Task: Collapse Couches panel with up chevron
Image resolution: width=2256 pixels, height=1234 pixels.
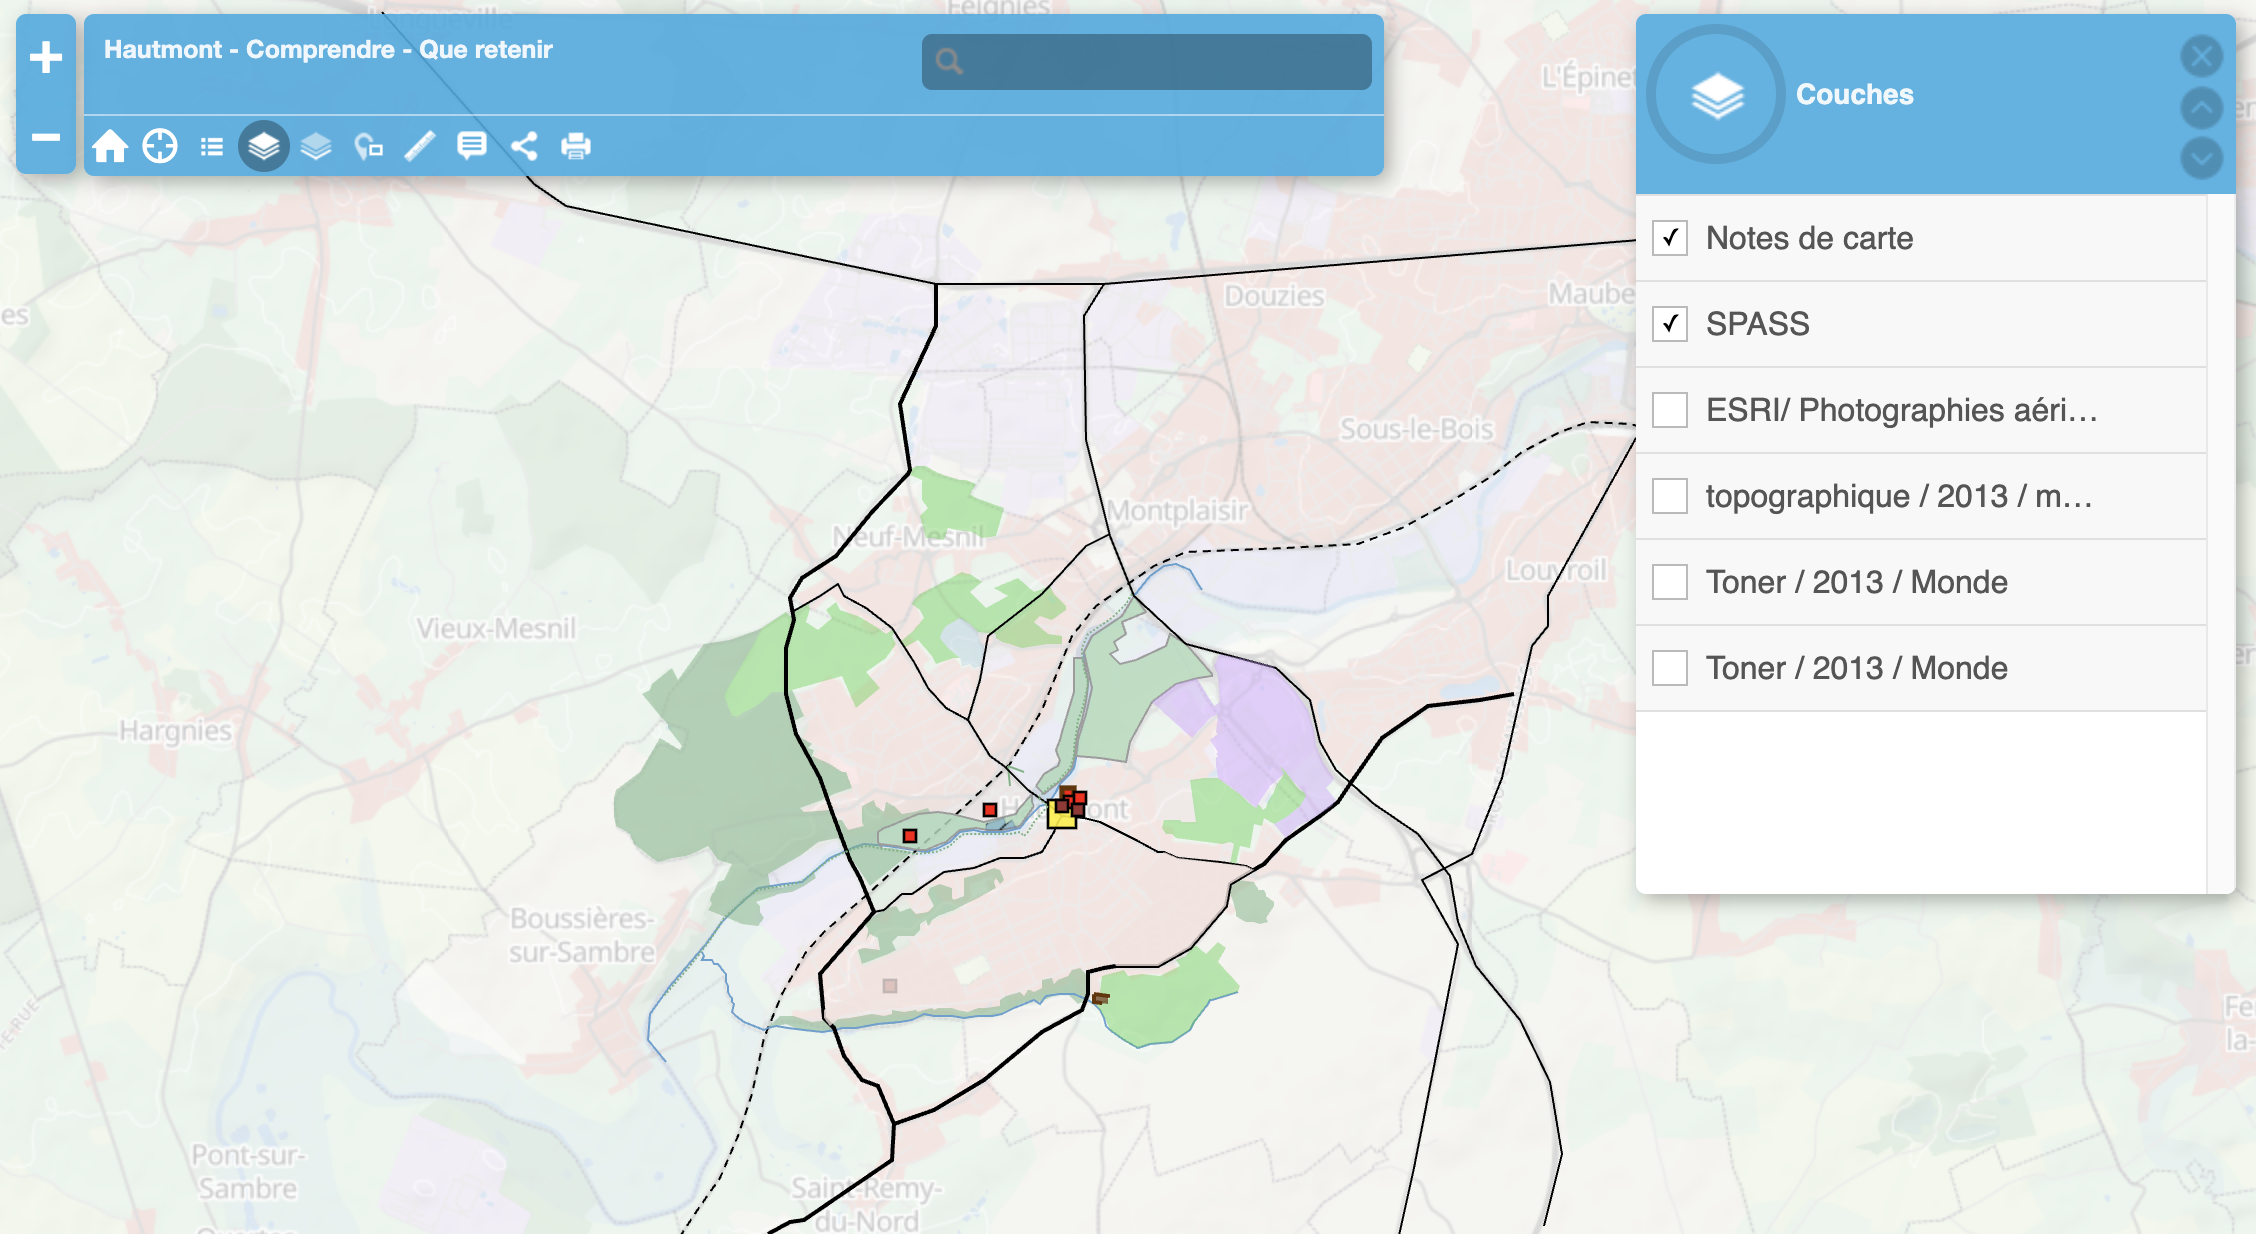Action: point(2201,107)
